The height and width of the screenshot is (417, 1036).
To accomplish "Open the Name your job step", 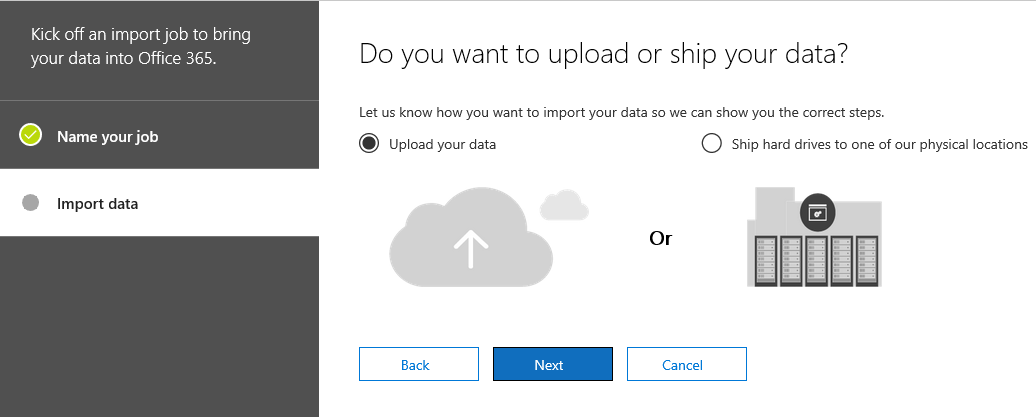I will click(159, 135).
